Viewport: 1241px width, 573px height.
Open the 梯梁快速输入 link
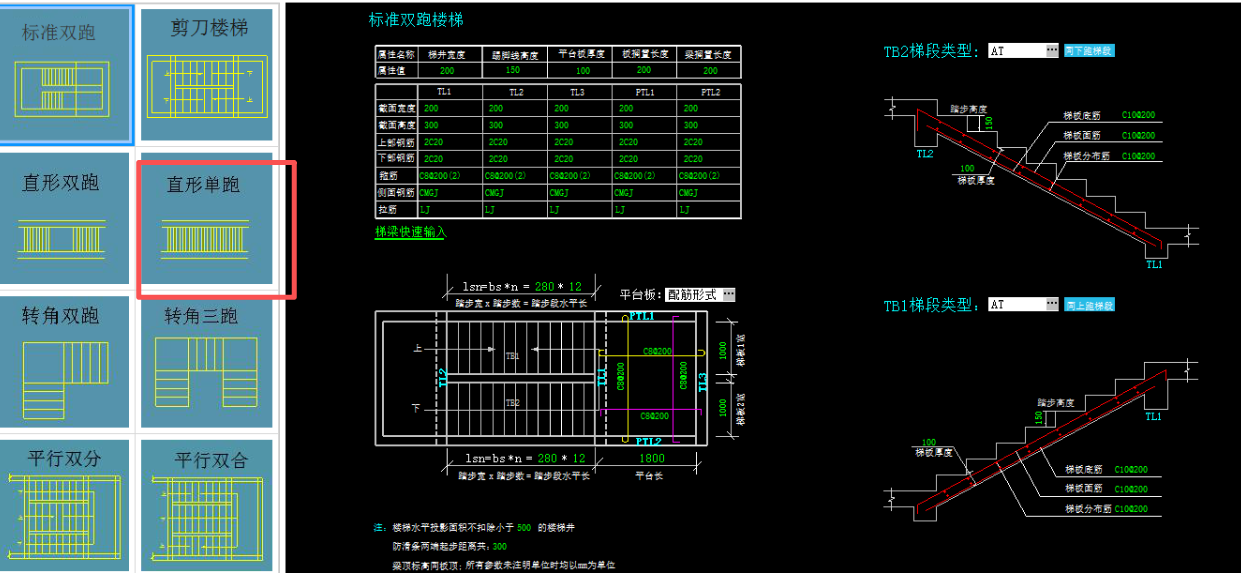tap(410, 231)
